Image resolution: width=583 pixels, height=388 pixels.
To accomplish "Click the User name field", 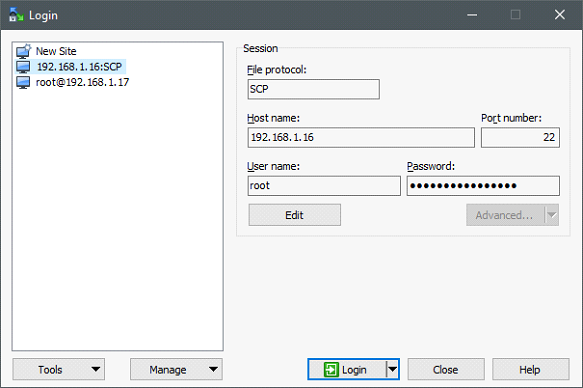I will pos(324,186).
